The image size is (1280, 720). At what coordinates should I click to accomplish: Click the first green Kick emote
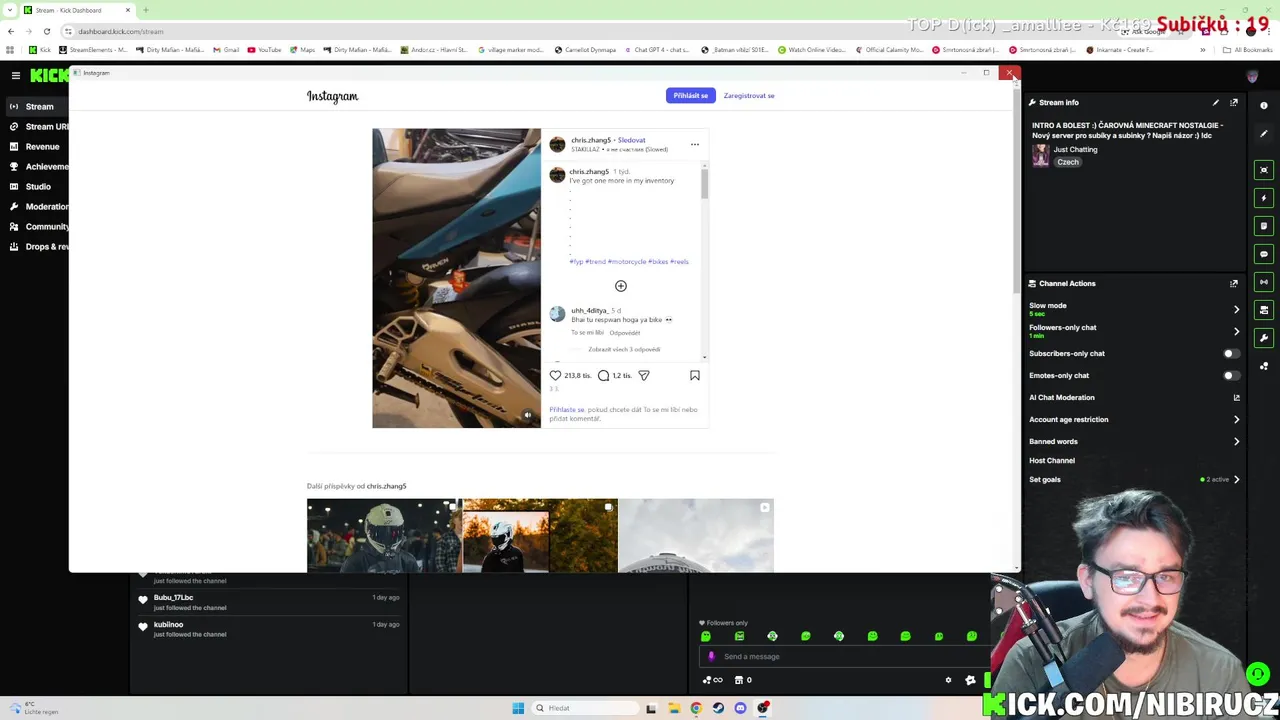[x=706, y=636]
